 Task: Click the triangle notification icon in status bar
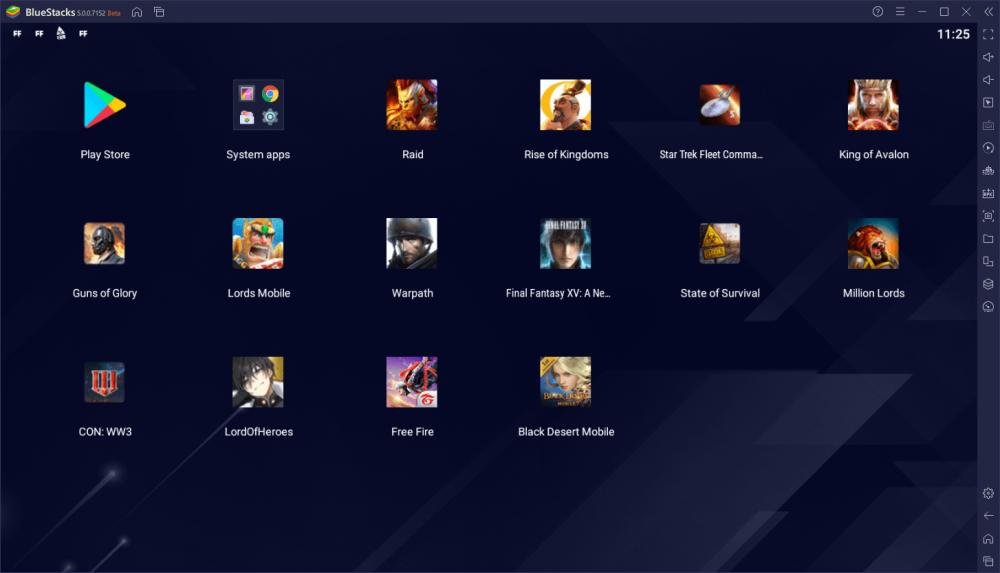tap(61, 33)
